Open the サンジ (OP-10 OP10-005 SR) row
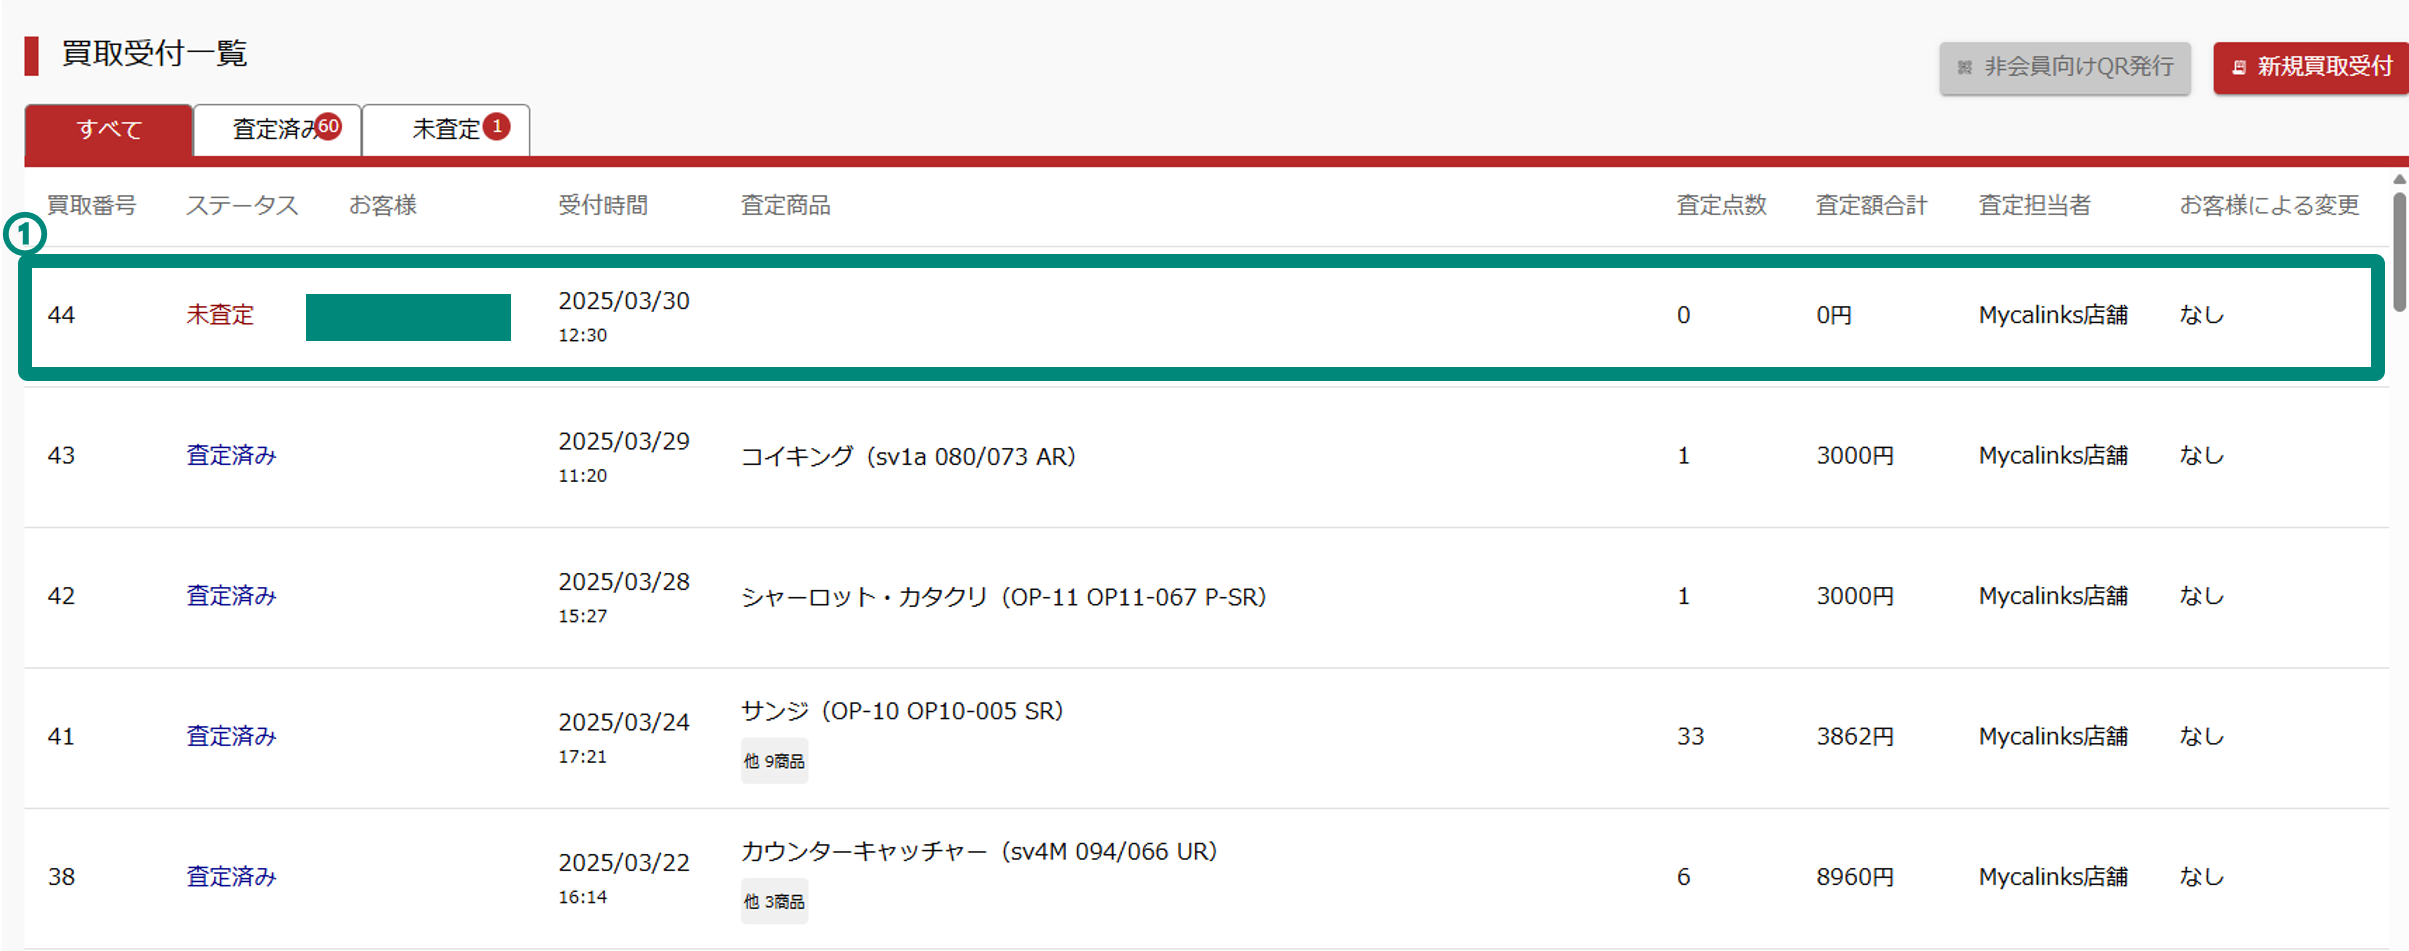2409x951 pixels. 1206,738
